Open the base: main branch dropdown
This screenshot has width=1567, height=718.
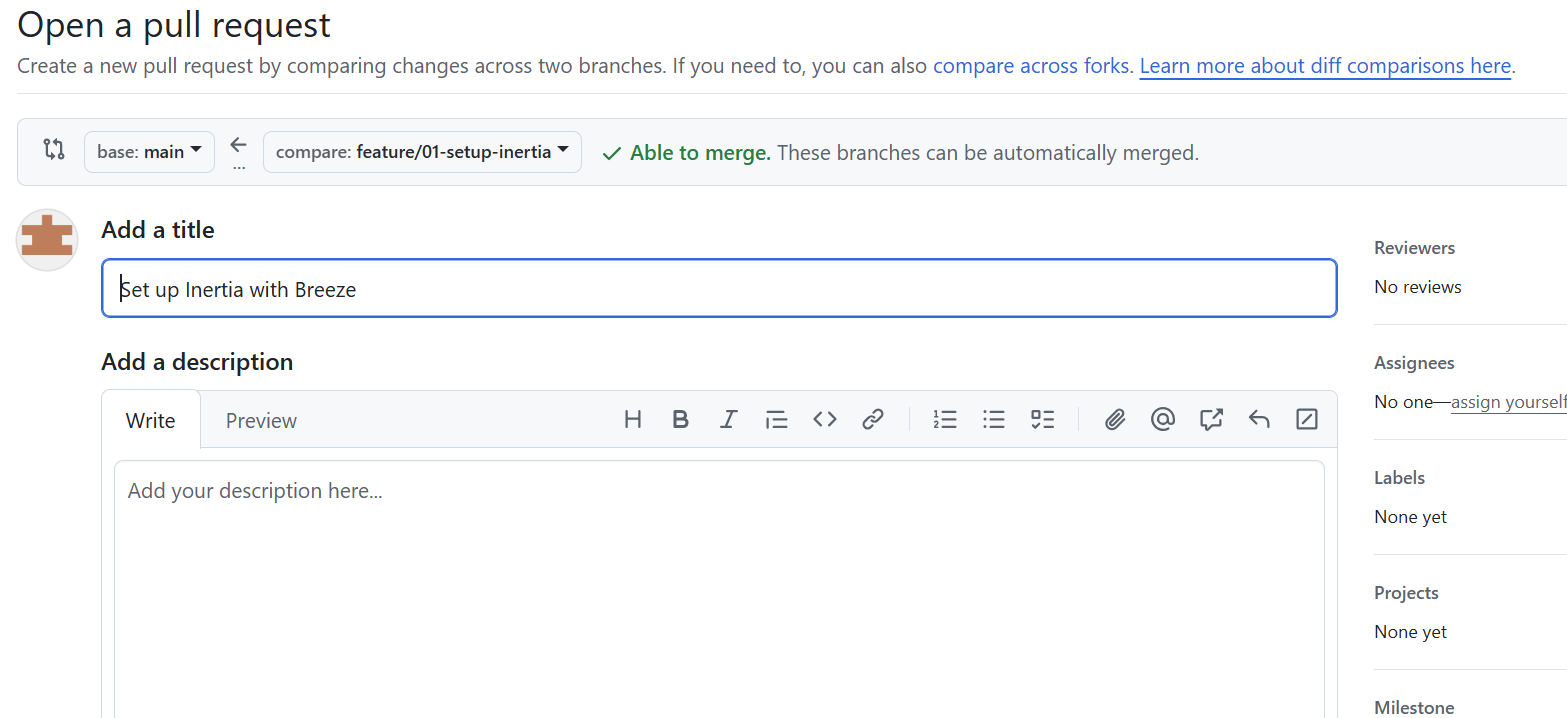point(149,152)
